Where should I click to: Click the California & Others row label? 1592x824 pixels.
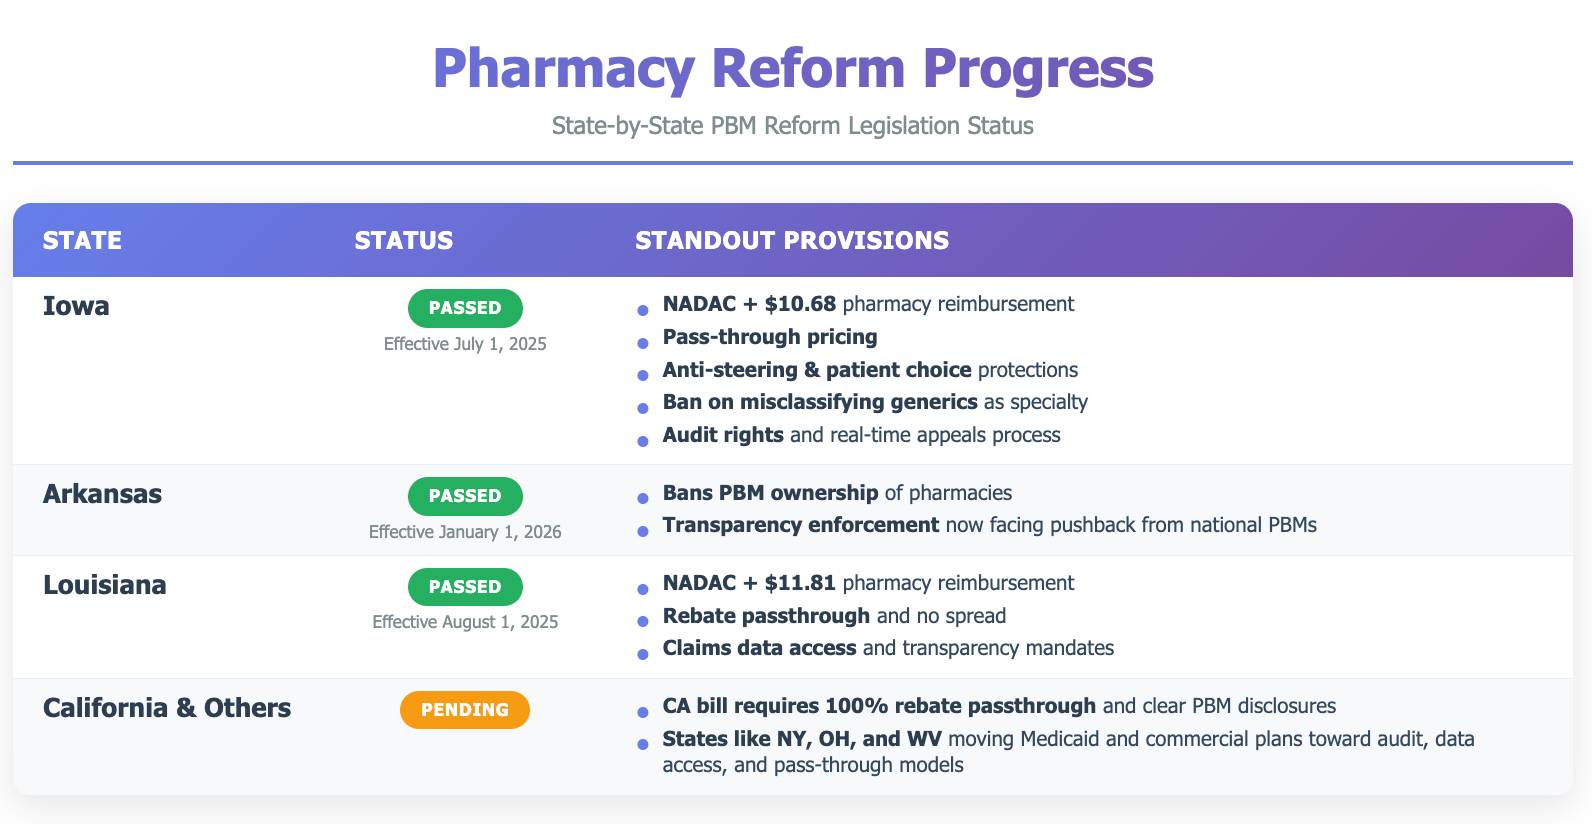[x=167, y=708]
